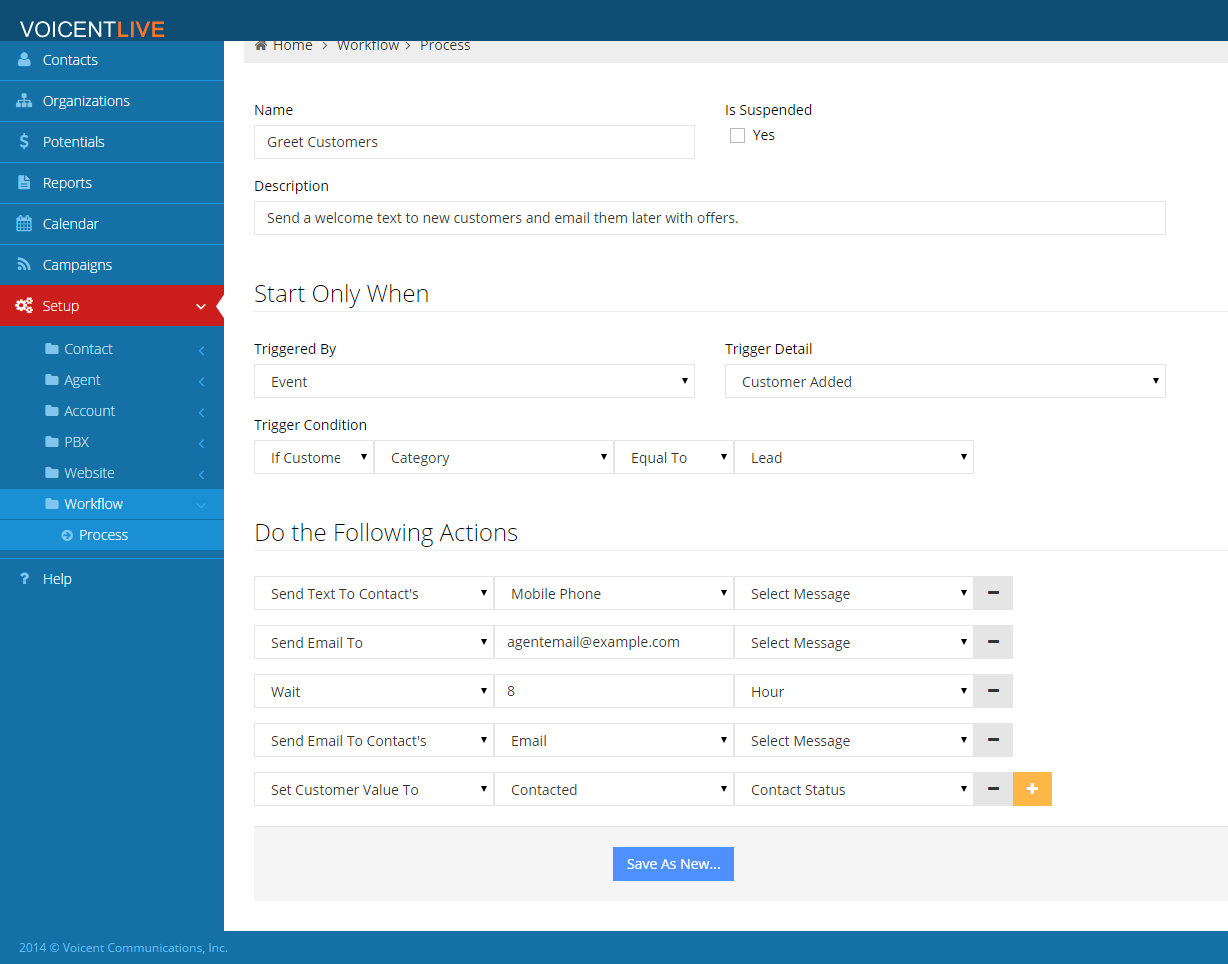
Task: Open Select Message dropdown for Send Text row
Action: click(854, 593)
